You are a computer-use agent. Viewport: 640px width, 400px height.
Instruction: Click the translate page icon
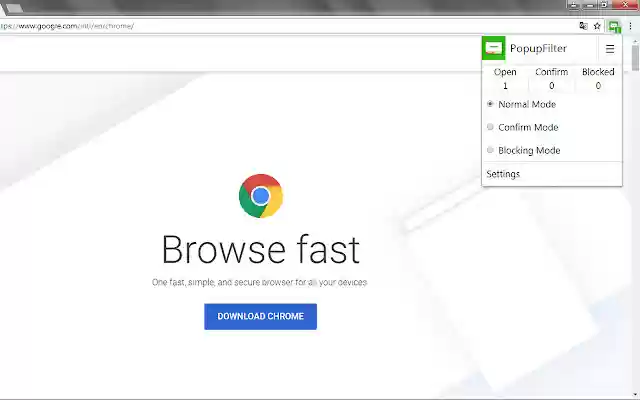583,26
